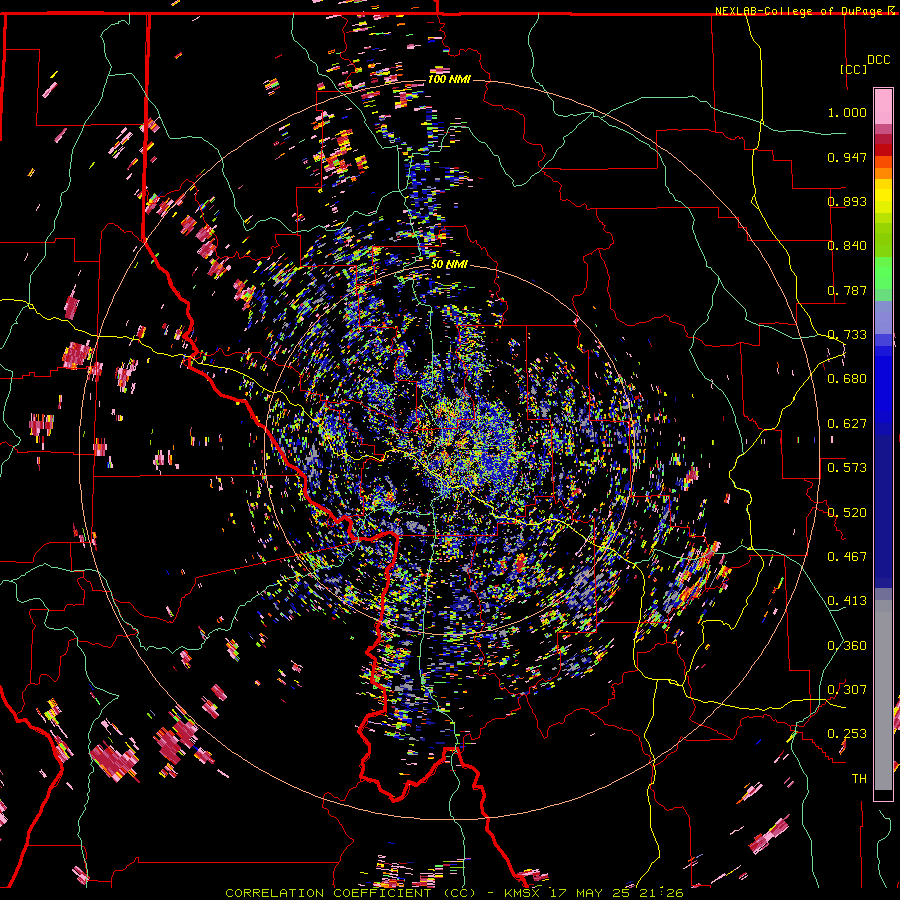The image size is (900, 900).
Task: Click the 50 NMI range ring label
Action: [449, 265]
